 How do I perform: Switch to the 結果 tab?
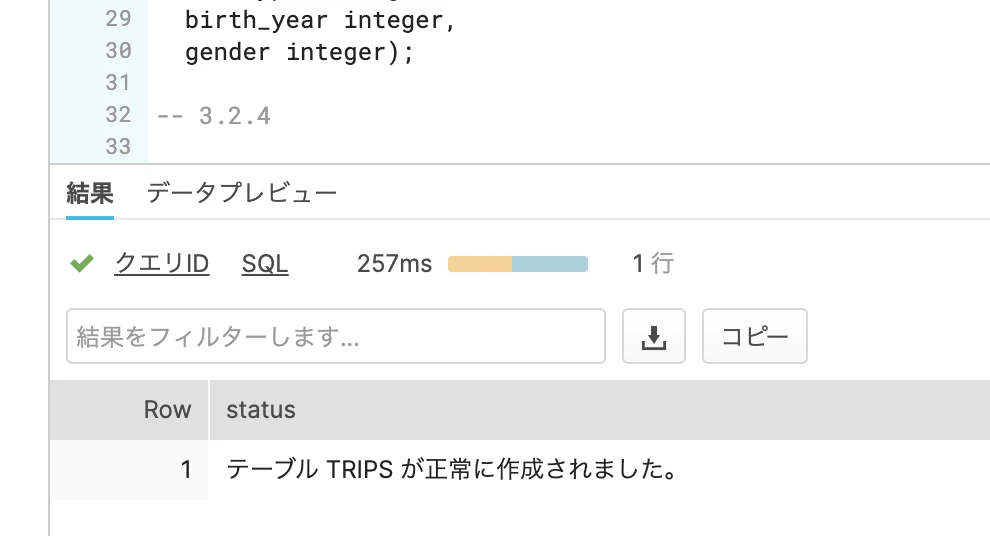click(x=90, y=193)
